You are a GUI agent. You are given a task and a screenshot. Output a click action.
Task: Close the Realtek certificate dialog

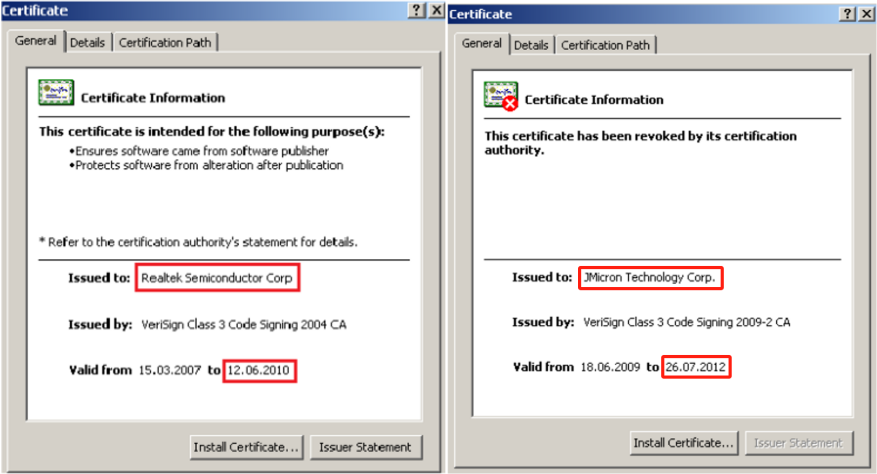[436, 9]
